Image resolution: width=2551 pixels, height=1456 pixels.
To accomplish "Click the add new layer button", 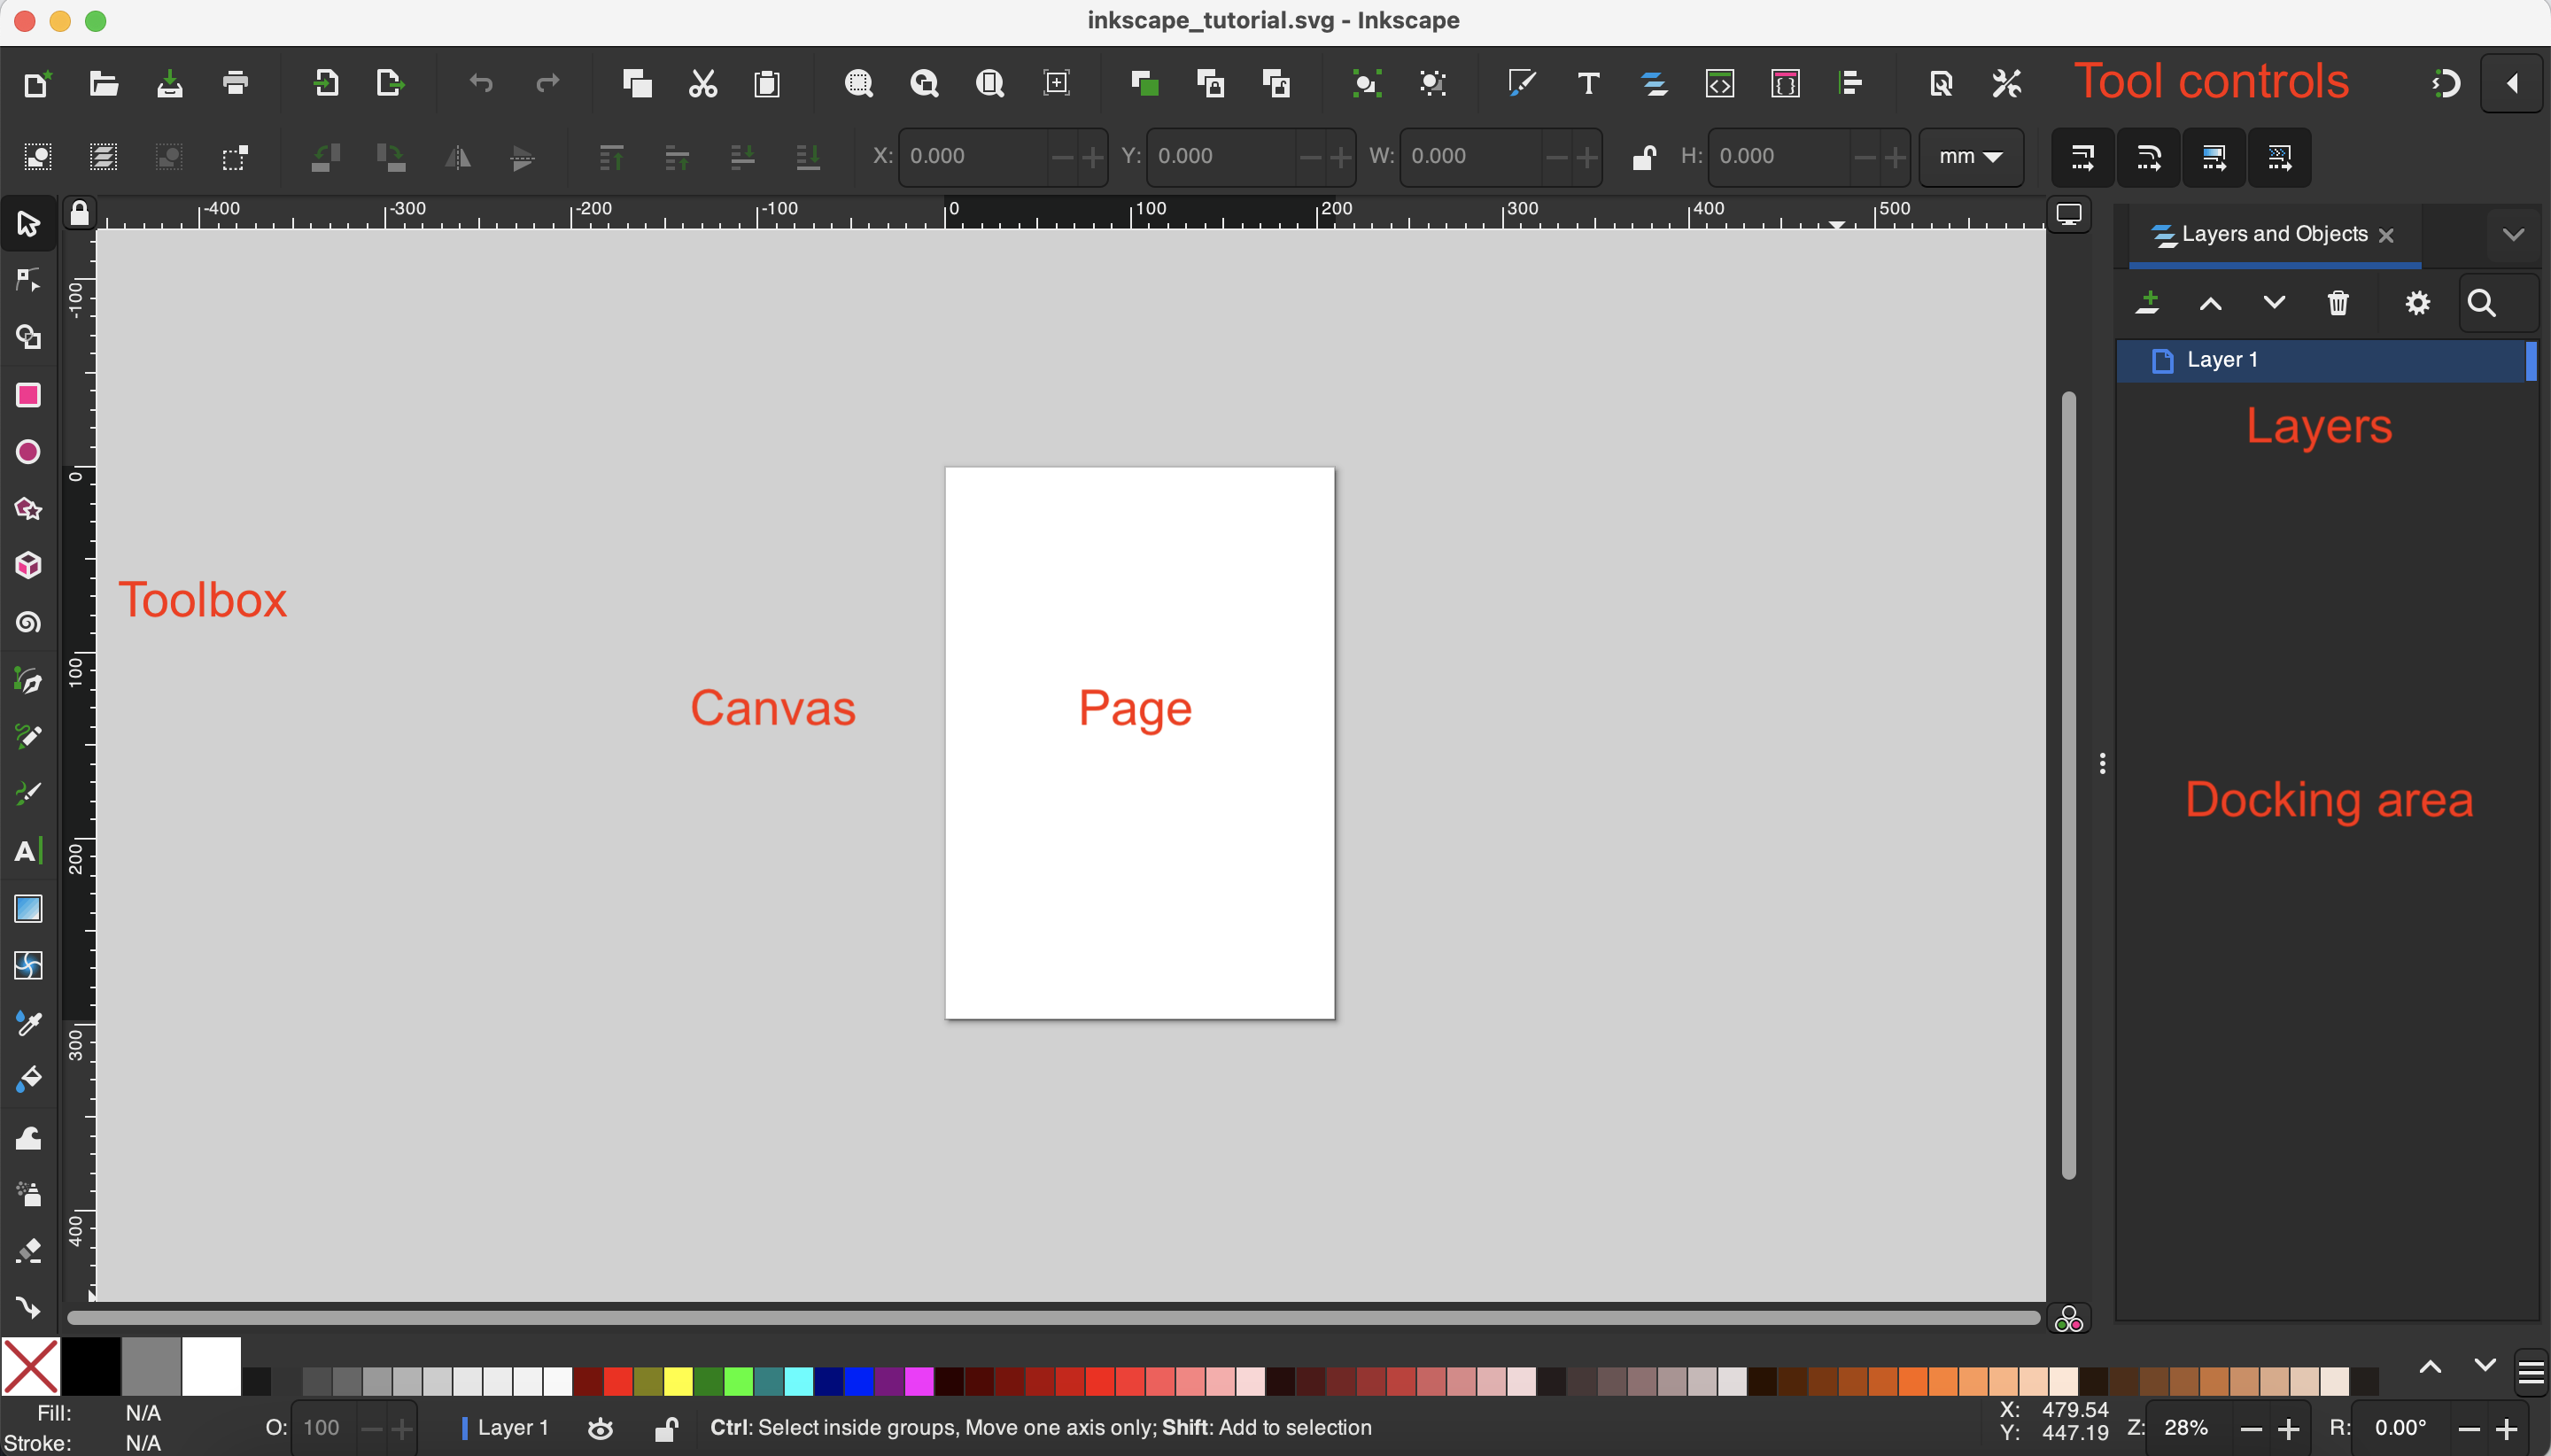I will [x=2147, y=303].
